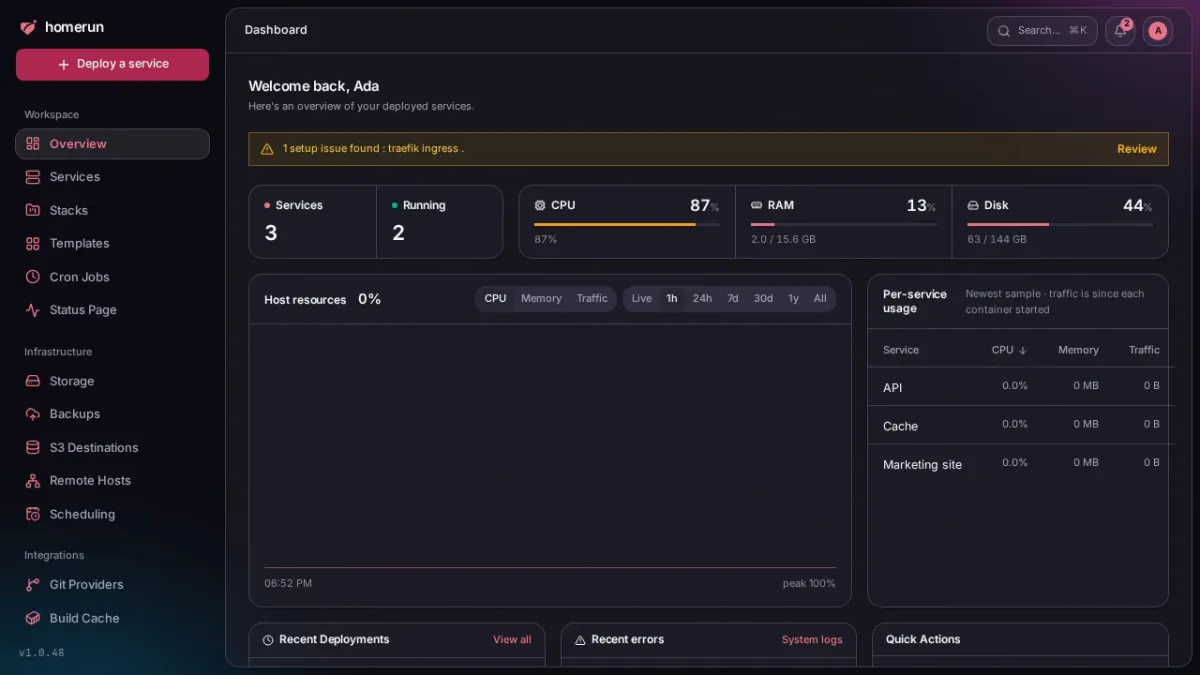Sort the table by CPU column arrow

[x=1023, y=350]
